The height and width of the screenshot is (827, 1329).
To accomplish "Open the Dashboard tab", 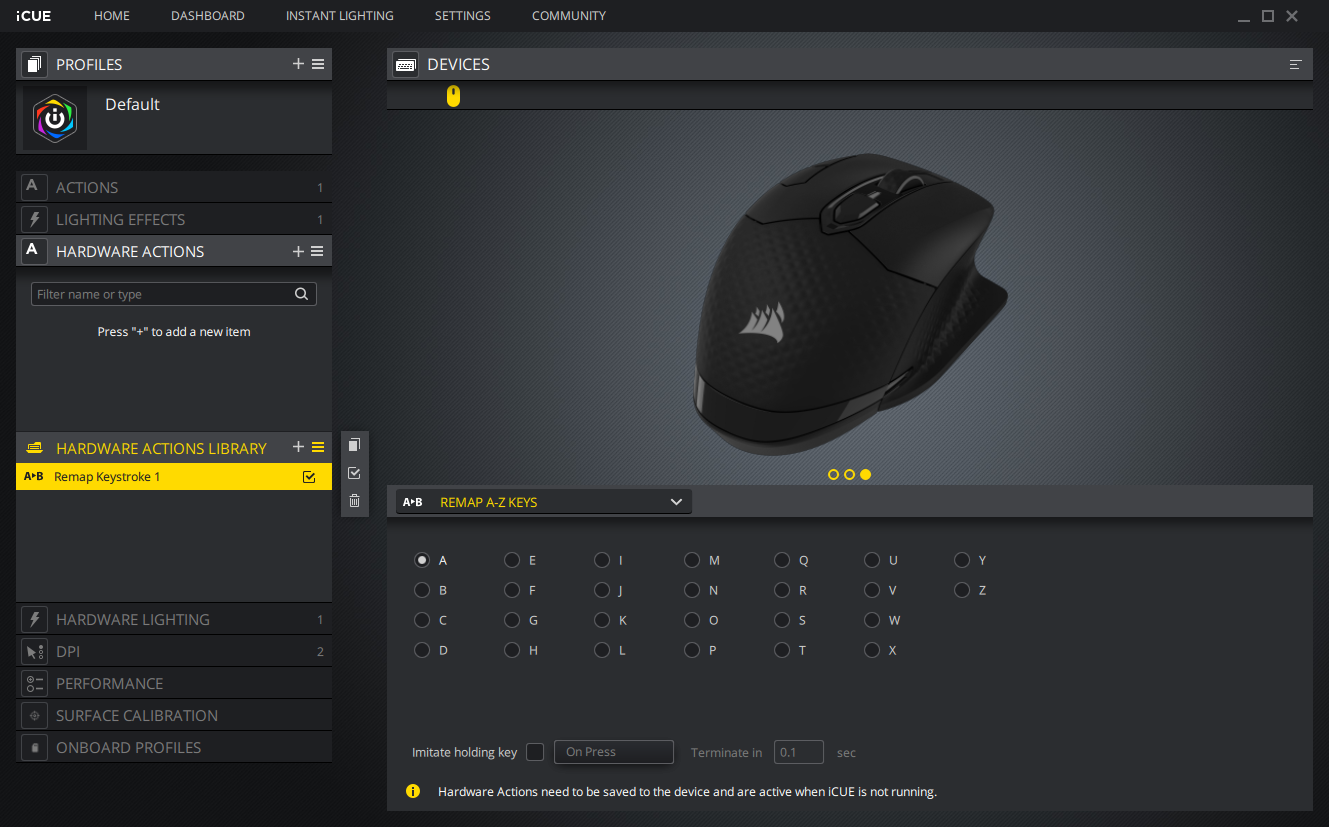I will click(208, 16).
